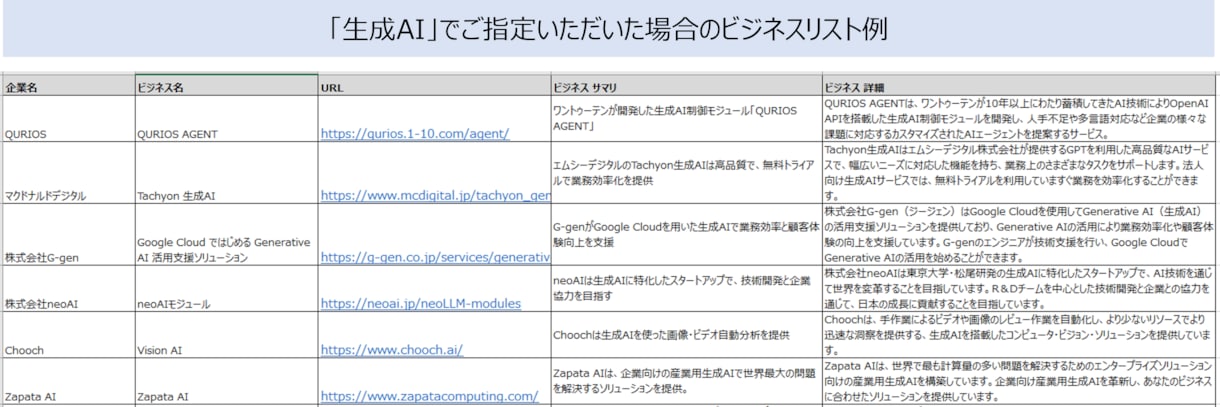Select the 株式会社G-gen company cell

(67, 236)
